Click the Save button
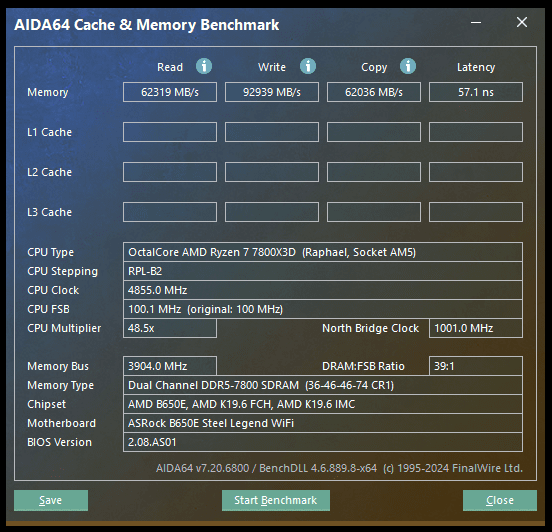The height and width of the screenshot is (532, 552). (51, 500)
